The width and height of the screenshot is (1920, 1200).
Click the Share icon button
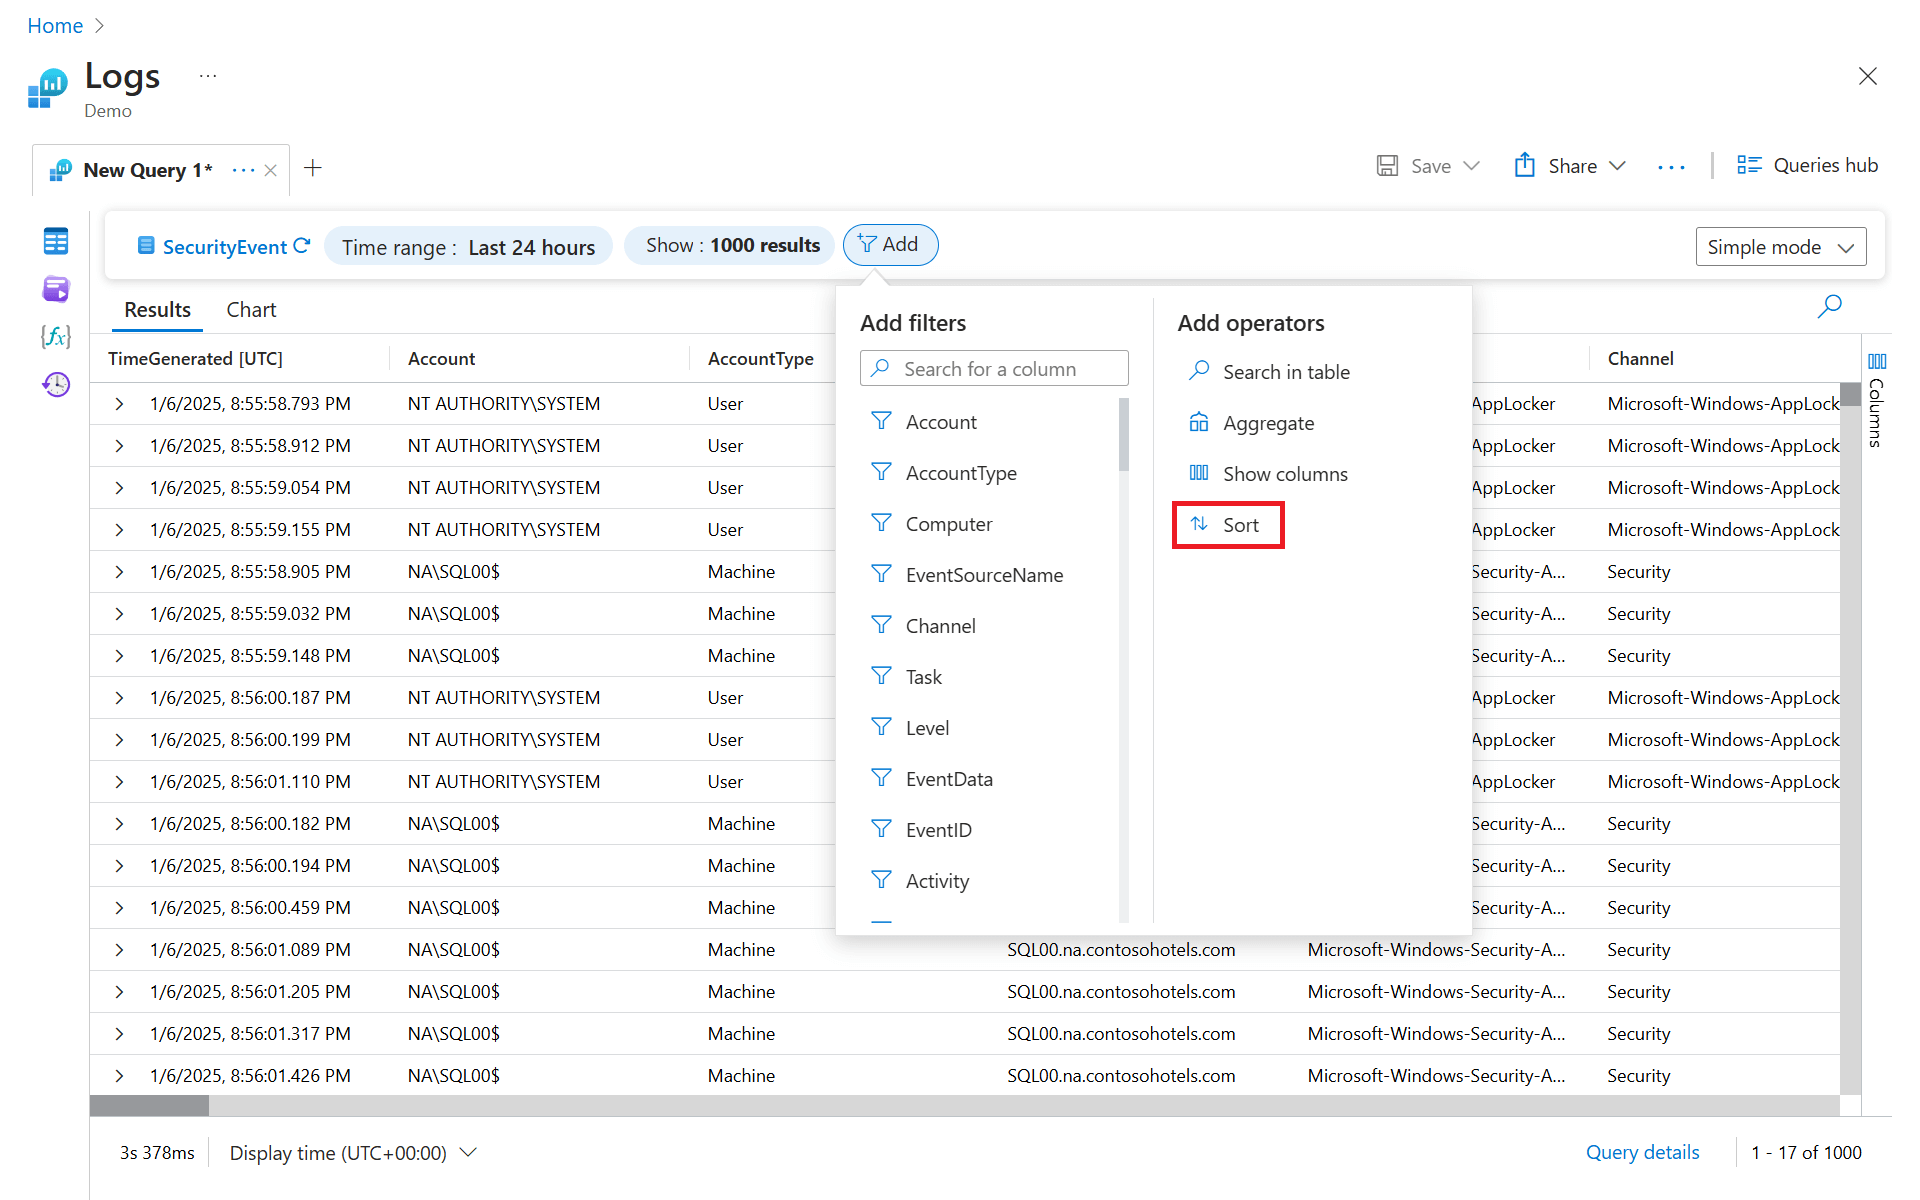coord(1524,166)
